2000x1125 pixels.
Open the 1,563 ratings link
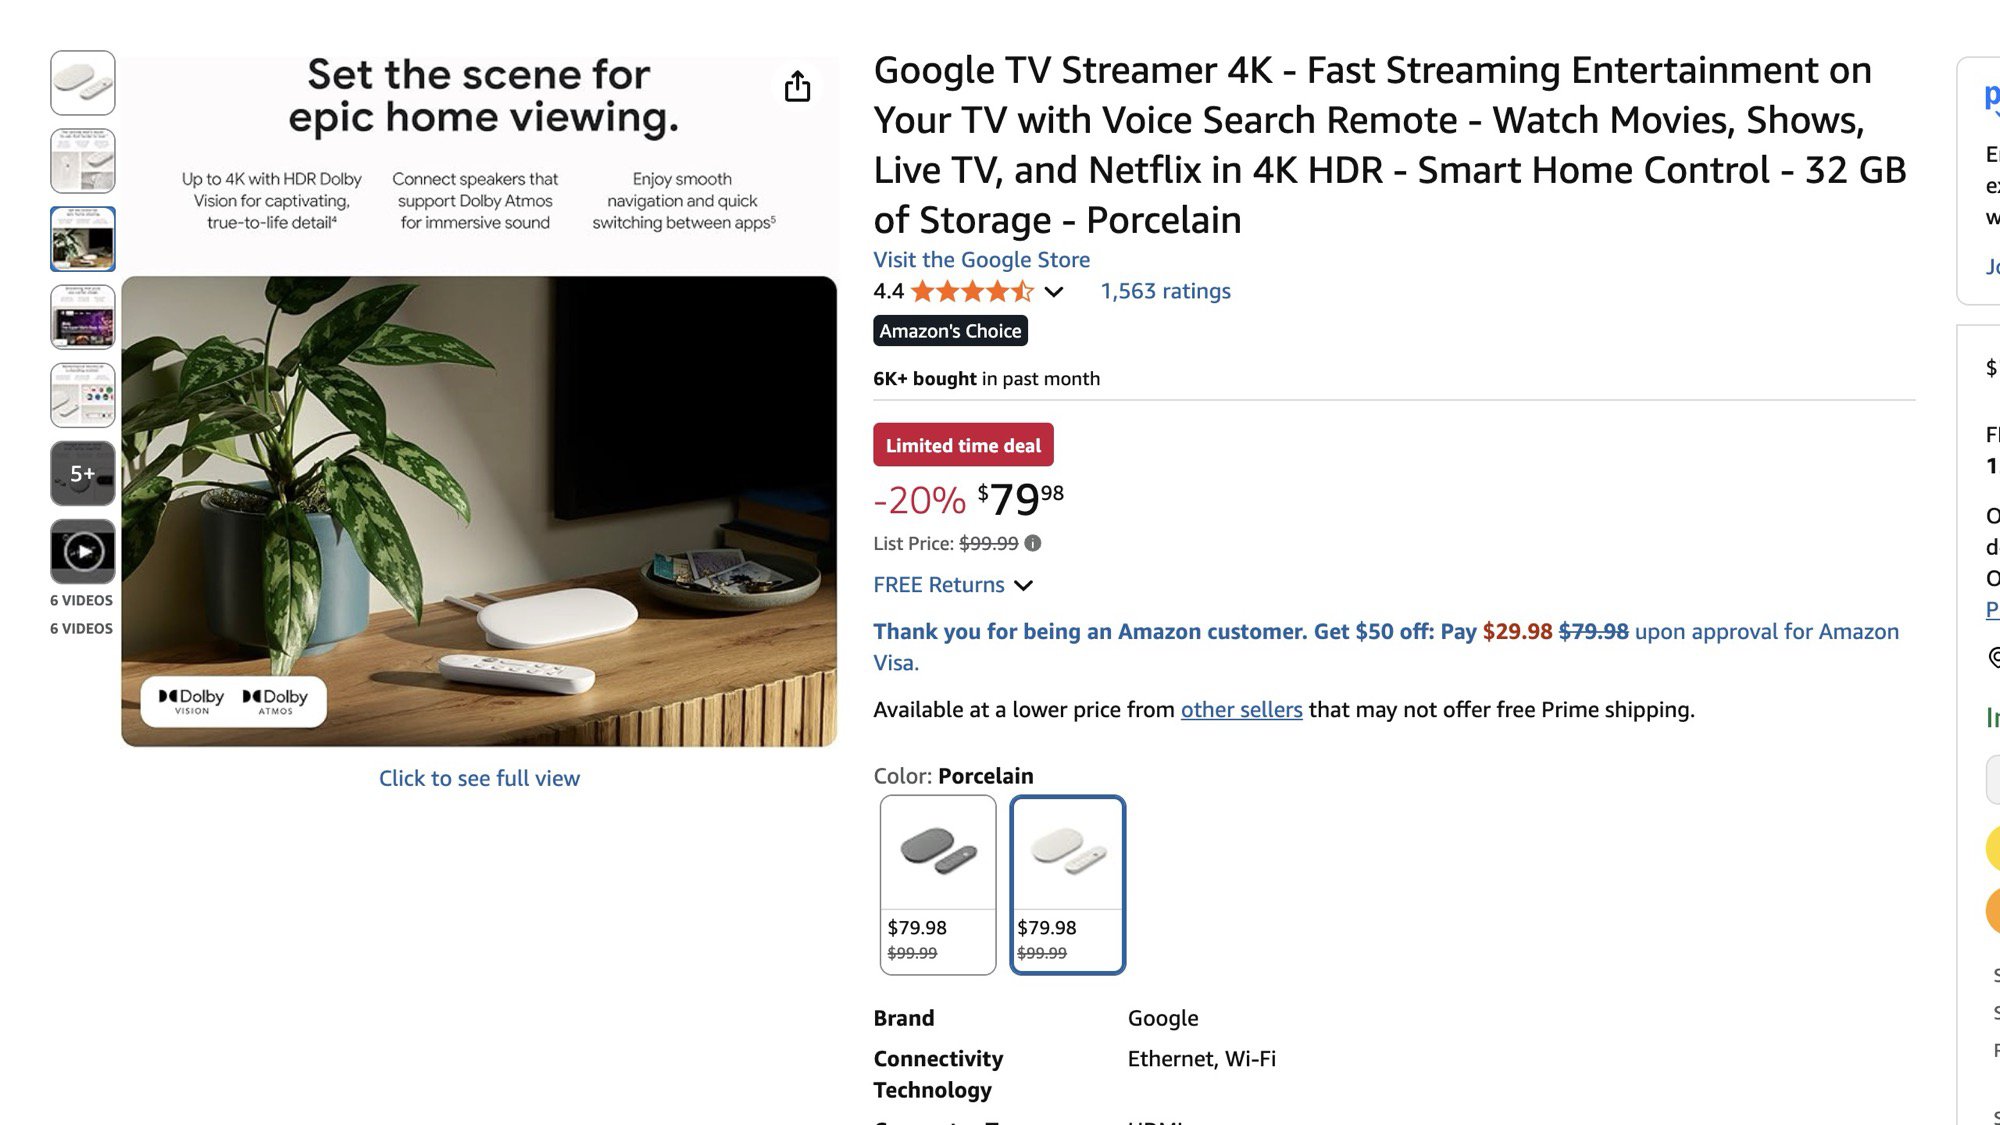click(x=1165, y=291)
